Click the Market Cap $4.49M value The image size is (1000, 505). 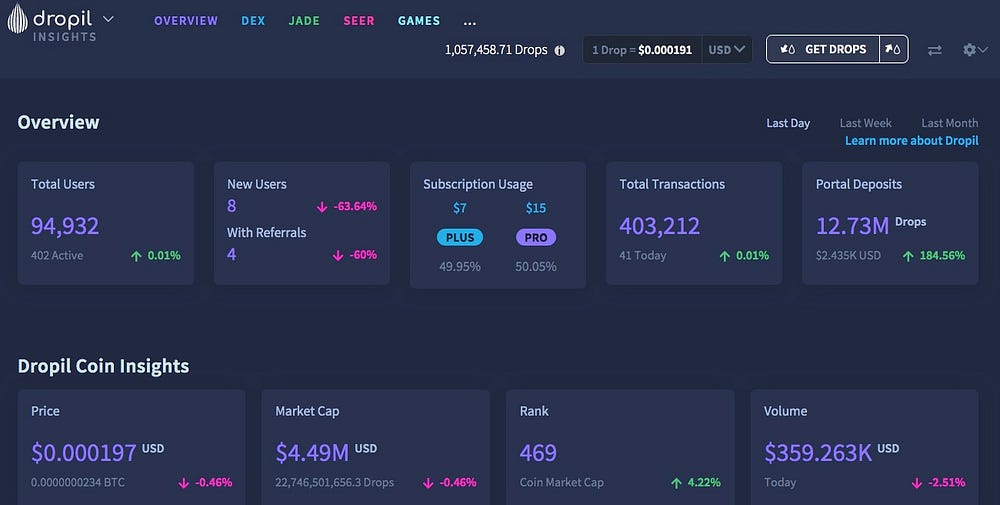pos(312,453)
